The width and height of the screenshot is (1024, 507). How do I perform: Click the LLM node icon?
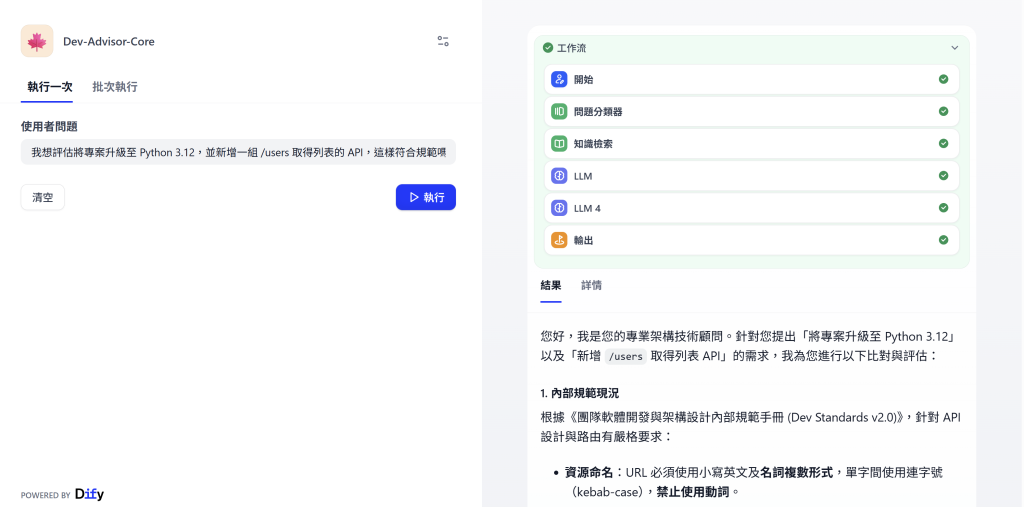[559, 176]
